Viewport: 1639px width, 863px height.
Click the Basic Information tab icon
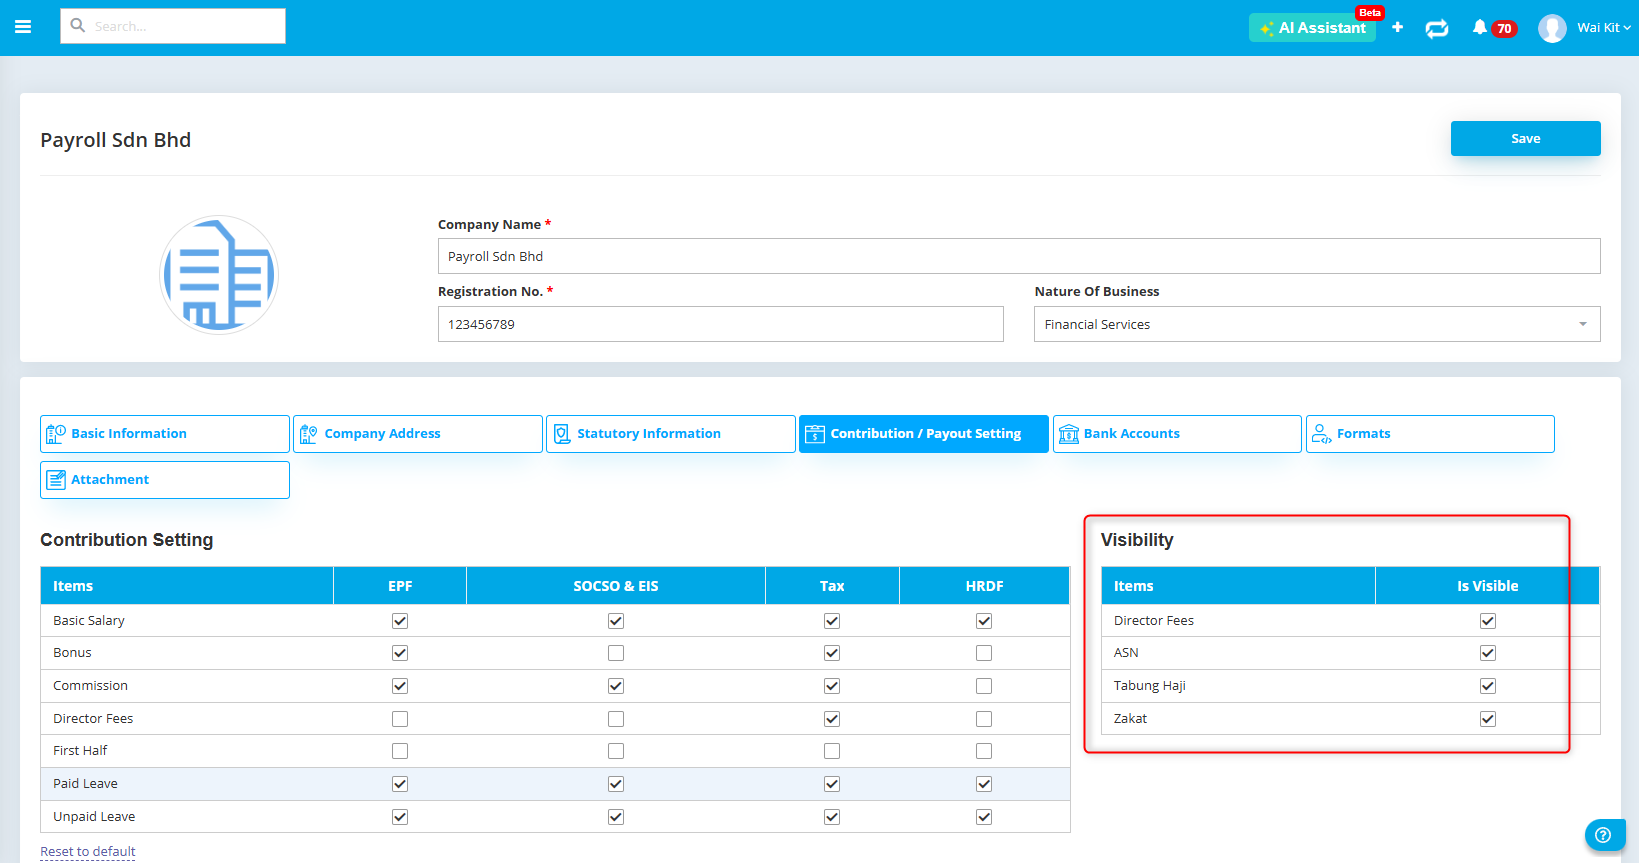tap(56, 434)
